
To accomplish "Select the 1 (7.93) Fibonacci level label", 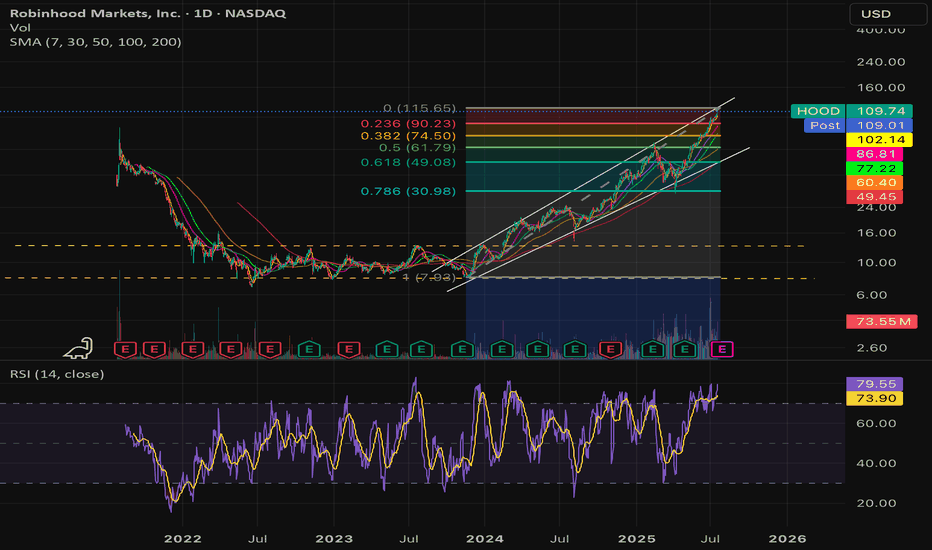I will [x=430, y=277].
